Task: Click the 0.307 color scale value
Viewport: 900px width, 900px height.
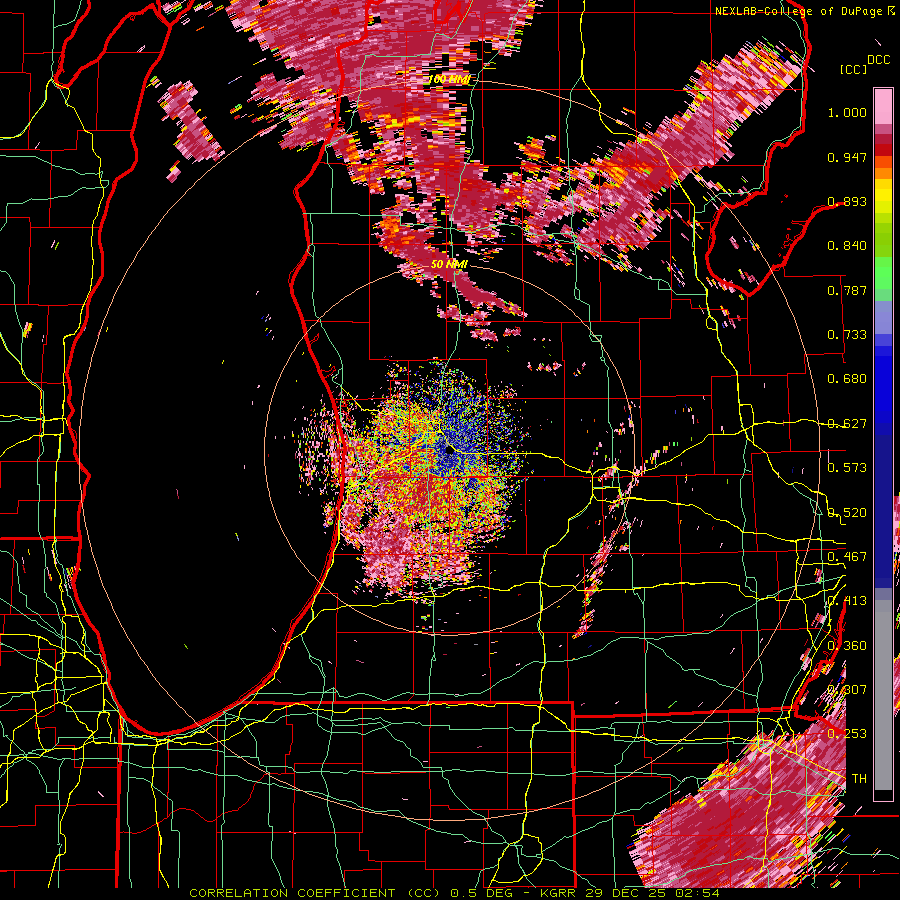Action: coord(847,690)
